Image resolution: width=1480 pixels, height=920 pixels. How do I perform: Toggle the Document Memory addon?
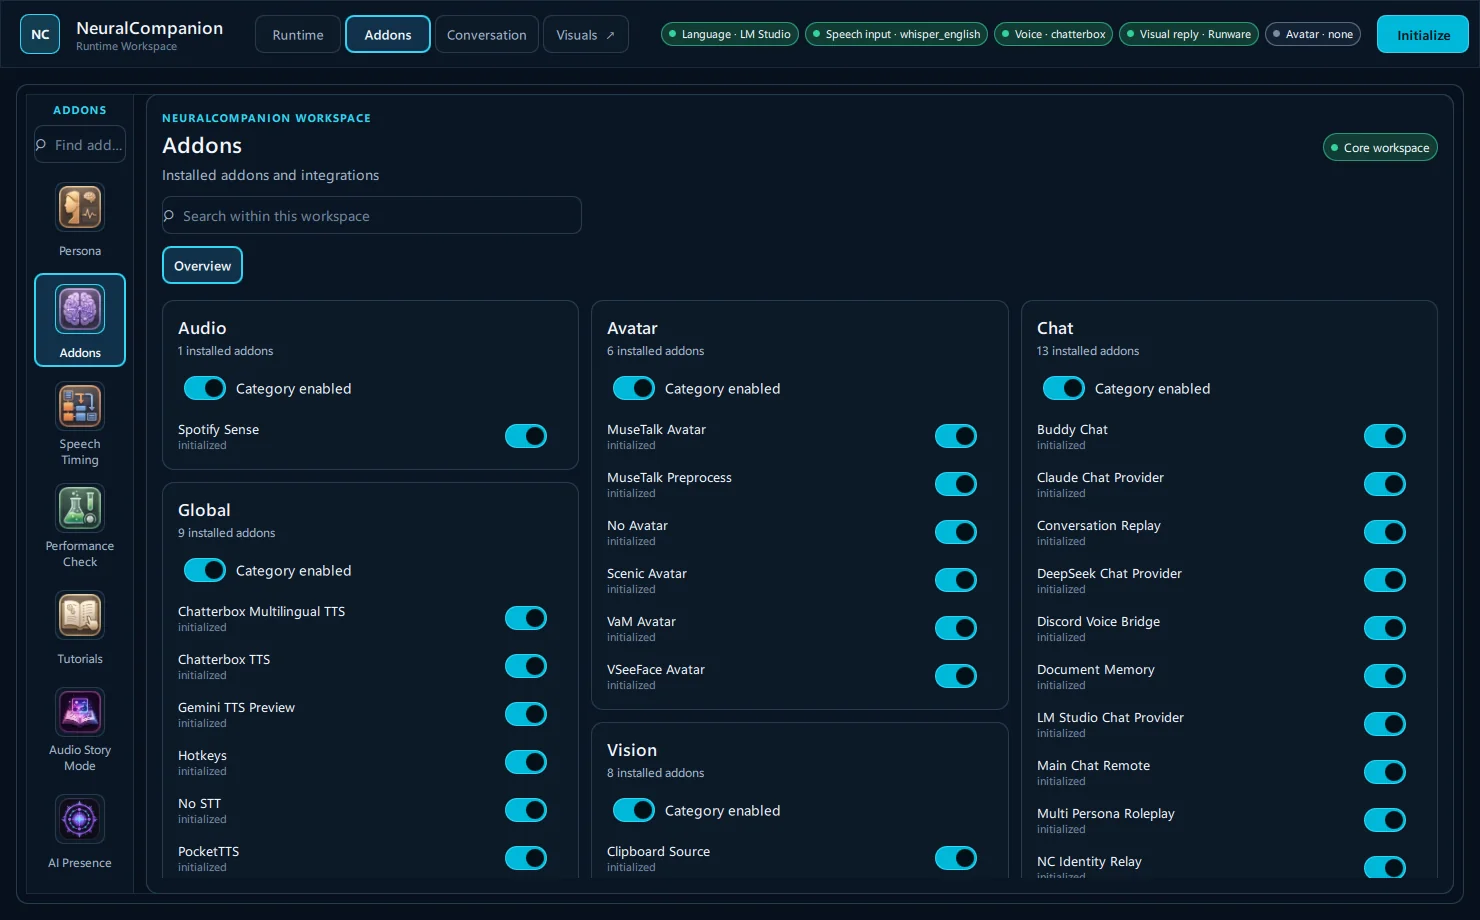click(1385, 676)
